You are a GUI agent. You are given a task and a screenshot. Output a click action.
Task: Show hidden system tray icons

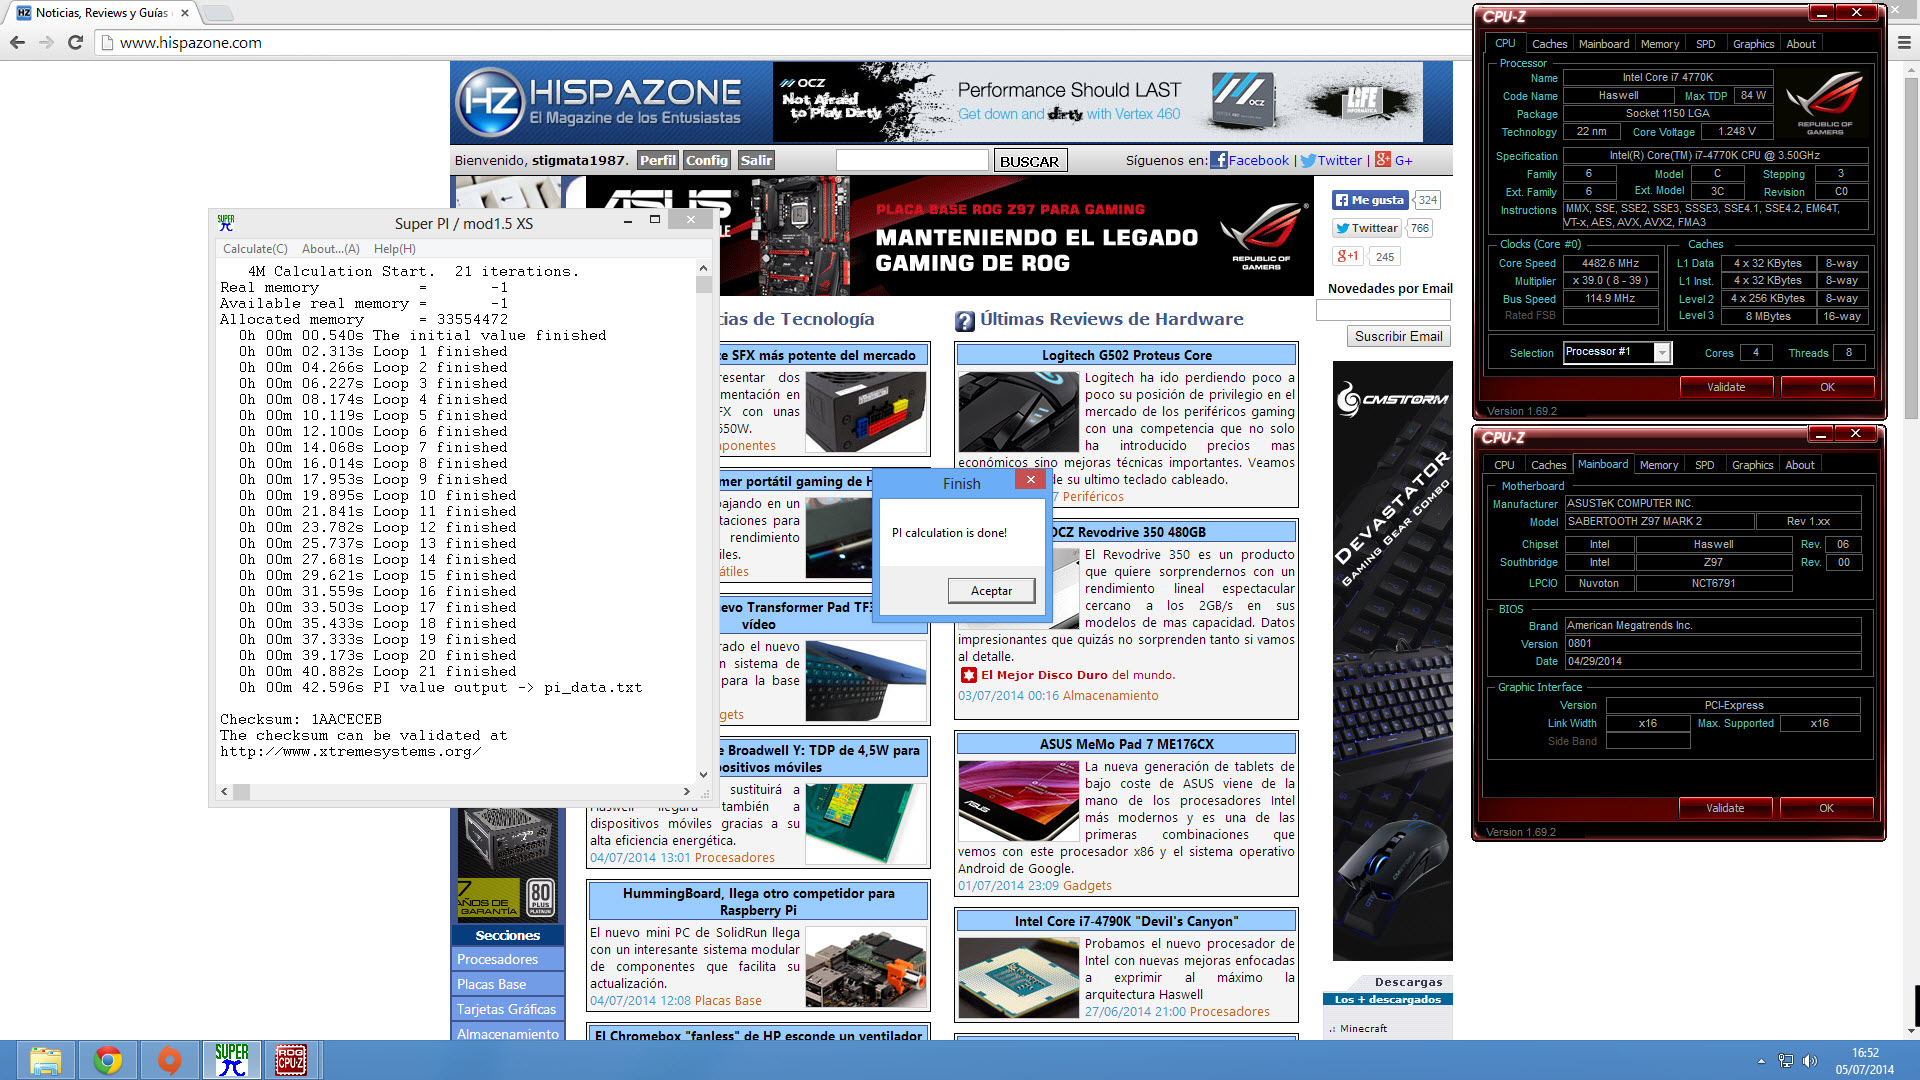click(1761, 1061)
